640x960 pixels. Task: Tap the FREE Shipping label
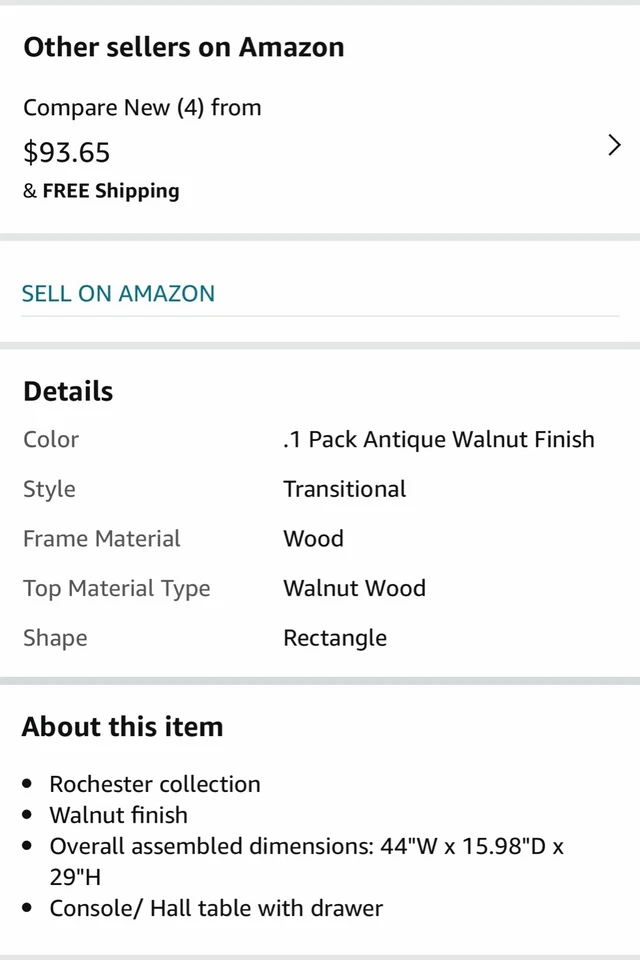tap(110, 191)
